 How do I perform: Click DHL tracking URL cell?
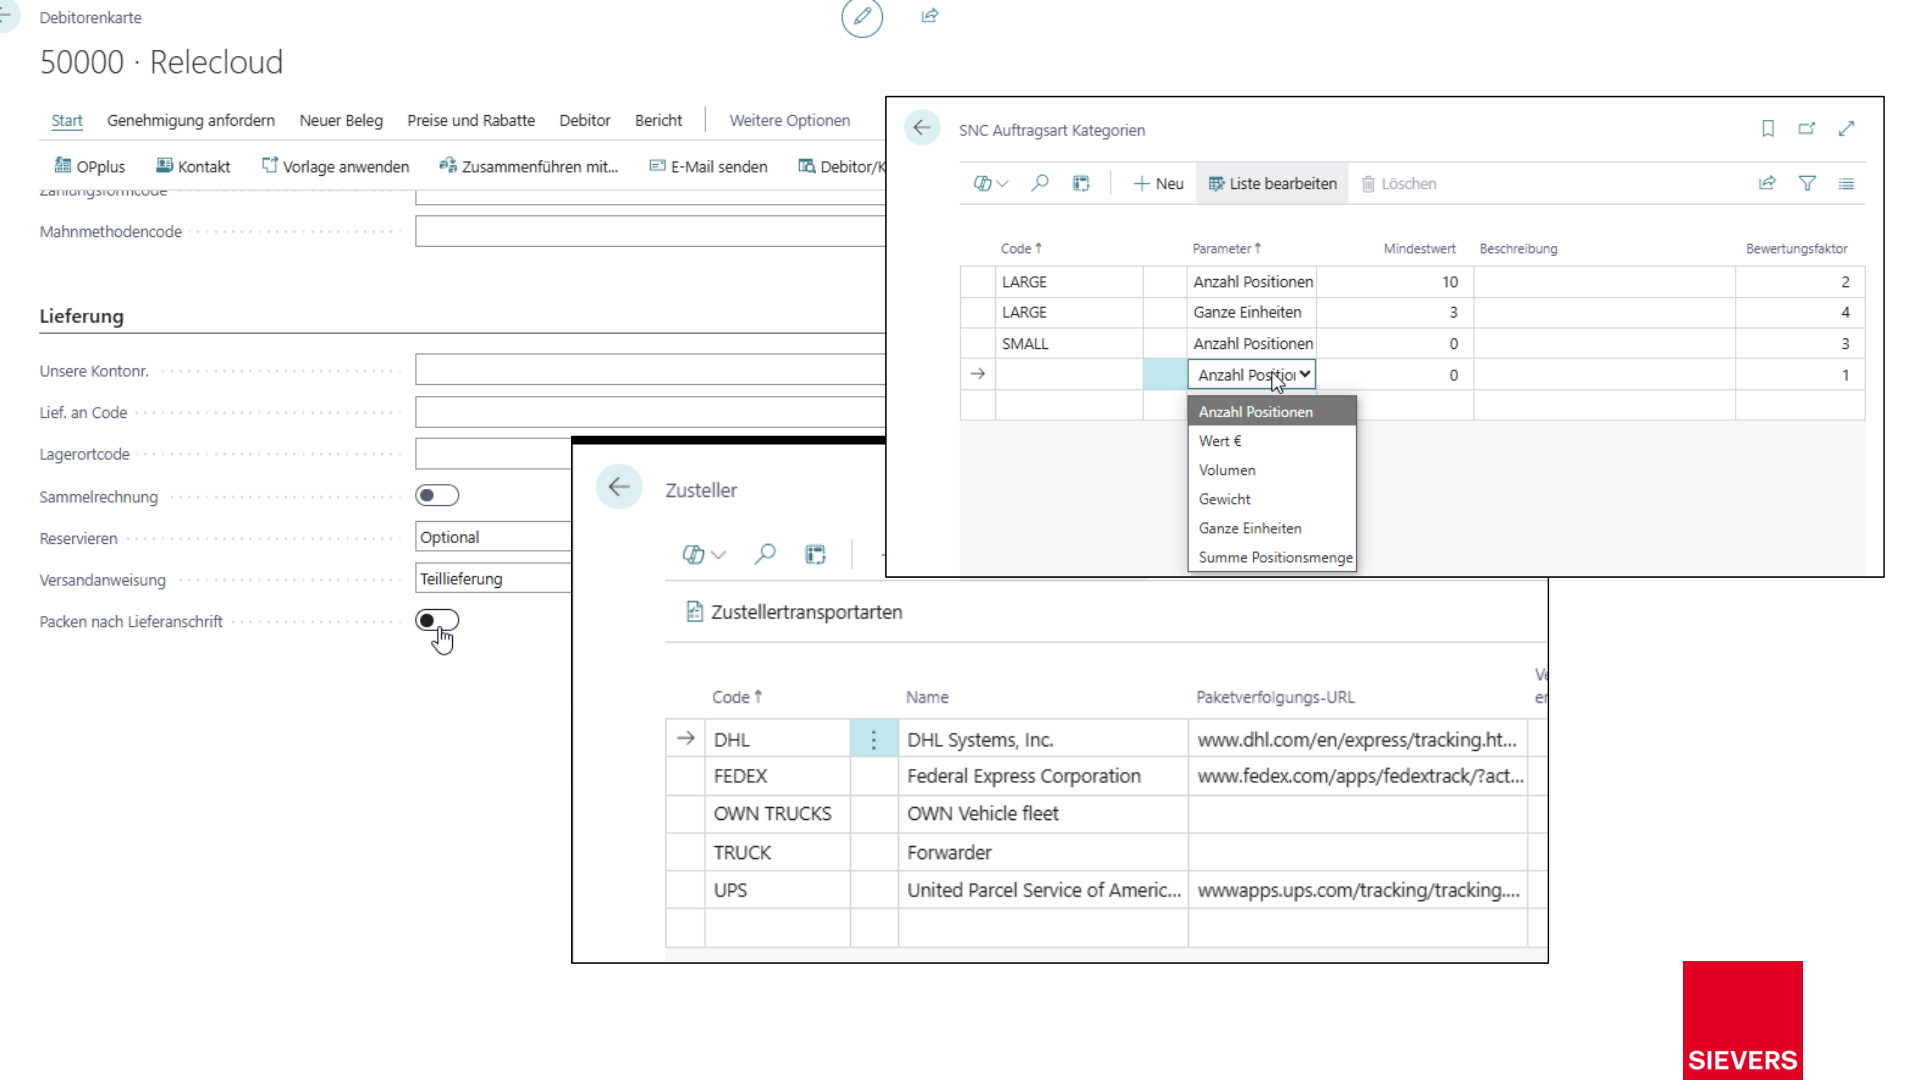pyautogui.click(x=1357, y=740)
